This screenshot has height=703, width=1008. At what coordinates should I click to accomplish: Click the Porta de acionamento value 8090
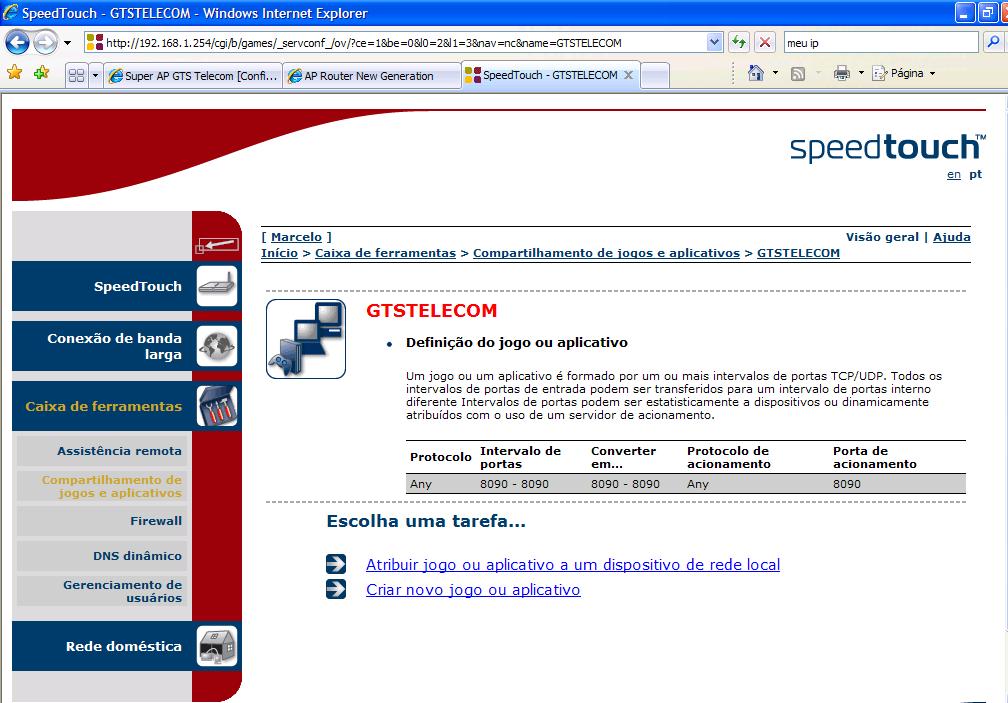coord(847,484)
